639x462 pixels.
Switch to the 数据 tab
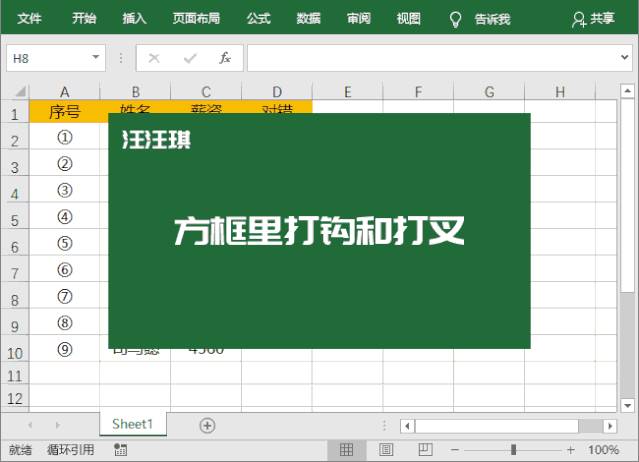coord(308,18)
